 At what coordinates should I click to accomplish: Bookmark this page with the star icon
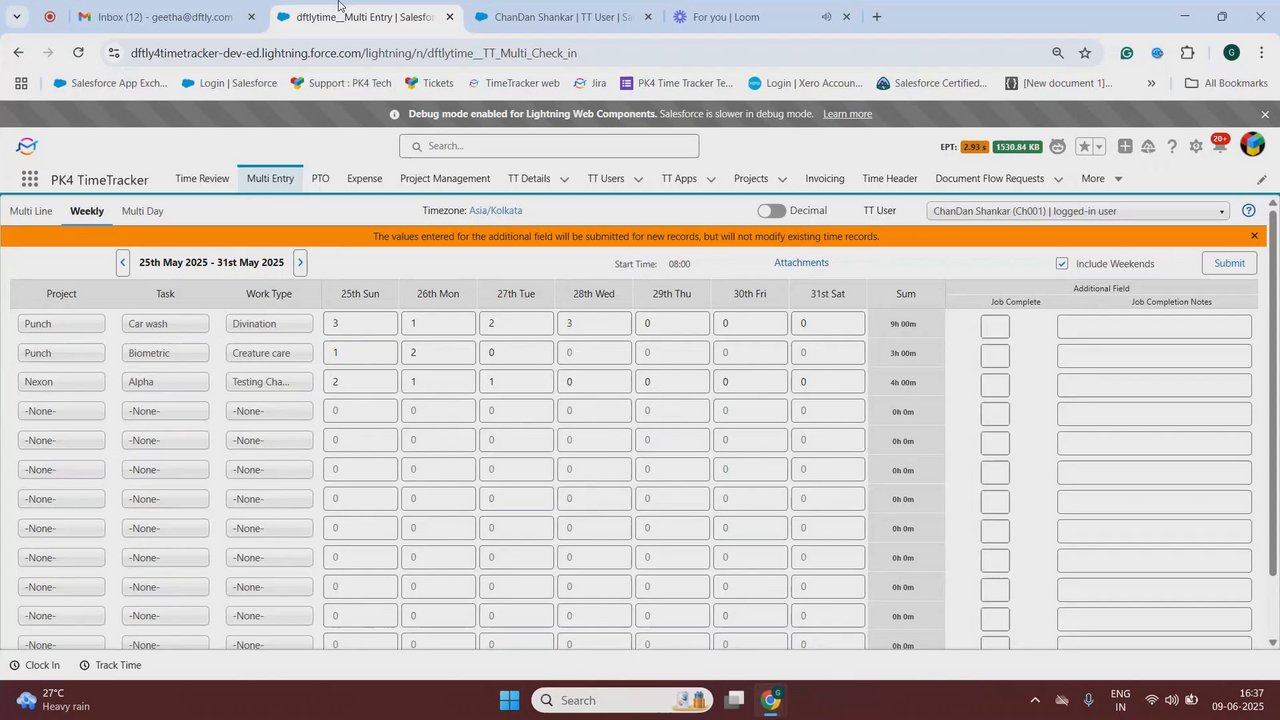tap(1085, 53)
